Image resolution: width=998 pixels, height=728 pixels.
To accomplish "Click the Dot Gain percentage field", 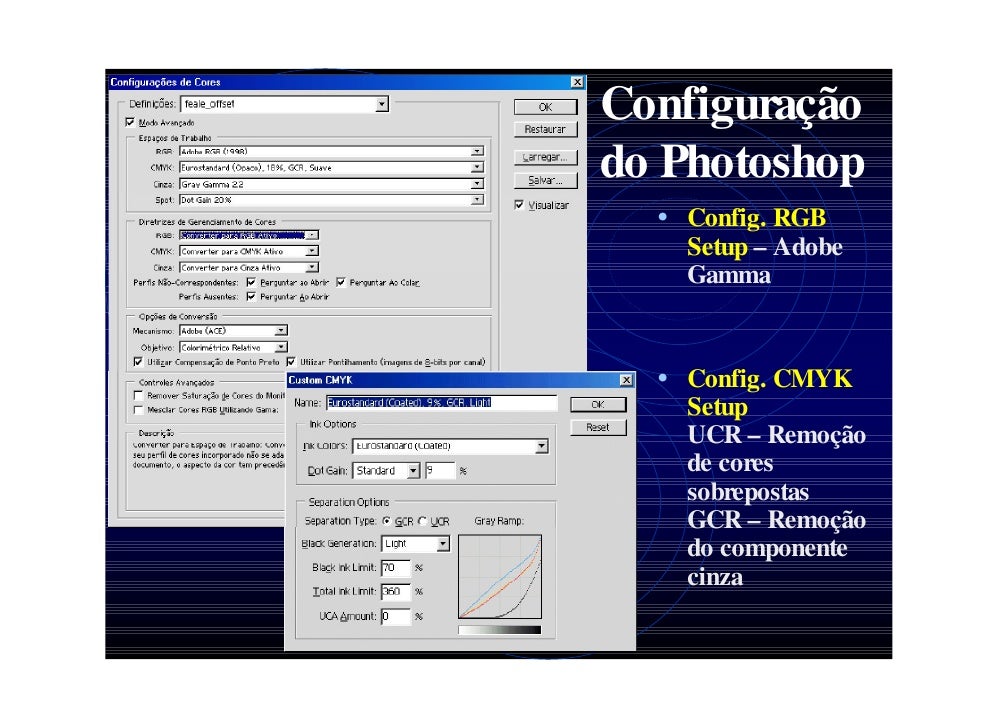I will (440, 471).
